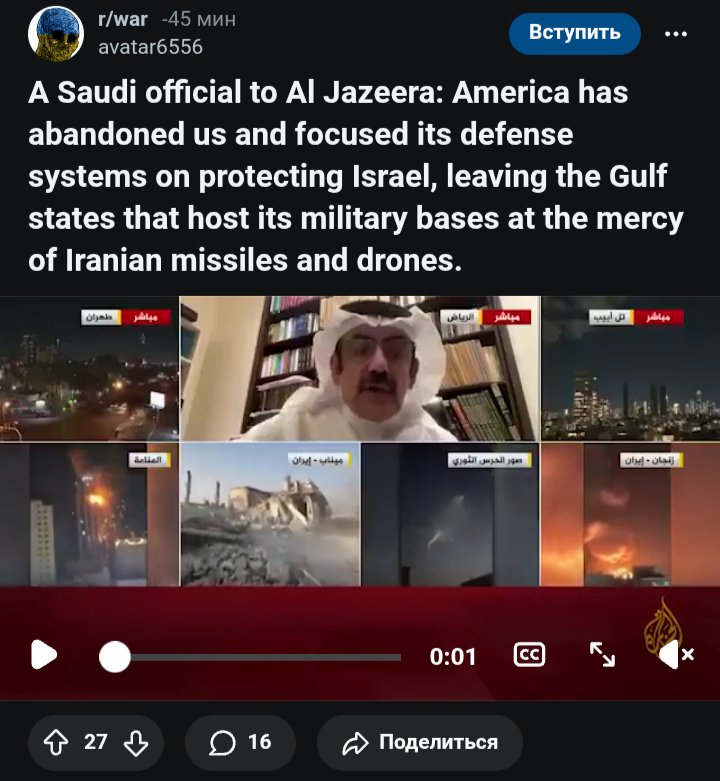The width and height of the screenshot is (720, 781).
Task: Open r/war community avatar
Action: (x=56, y=33)
